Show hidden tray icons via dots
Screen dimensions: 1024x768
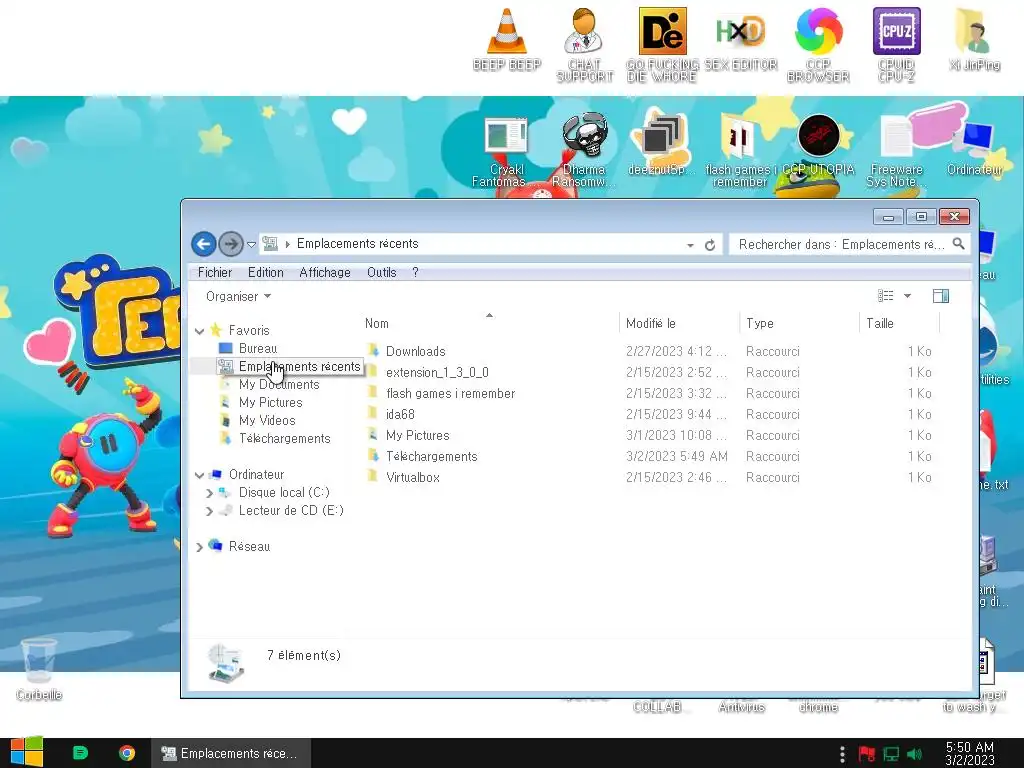pos(842,754)
